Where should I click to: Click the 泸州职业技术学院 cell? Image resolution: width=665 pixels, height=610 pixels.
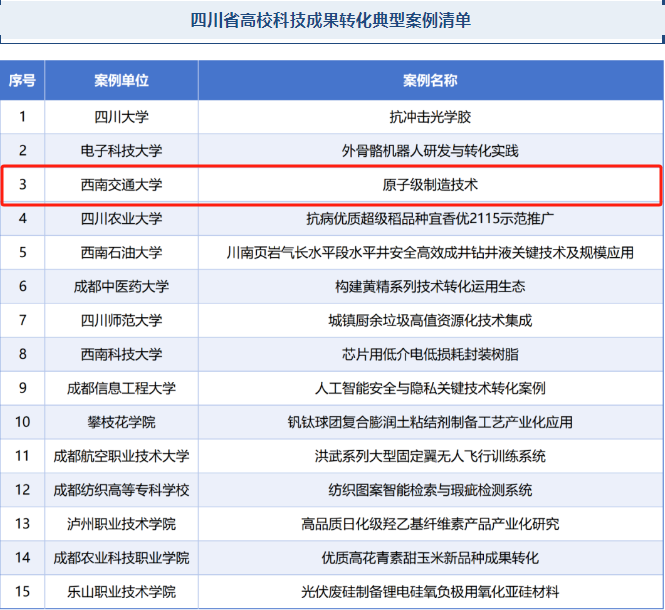[121, 524]
